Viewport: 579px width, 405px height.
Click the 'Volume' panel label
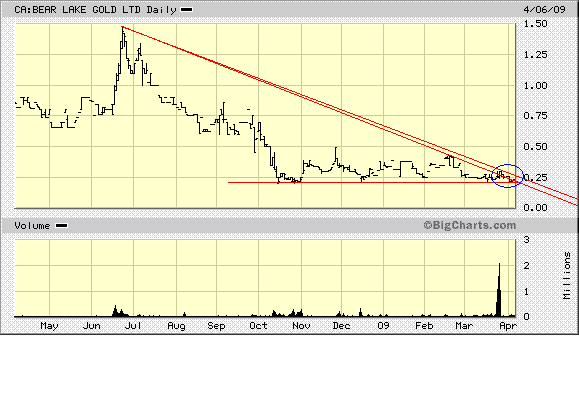(x=32, y=226)
